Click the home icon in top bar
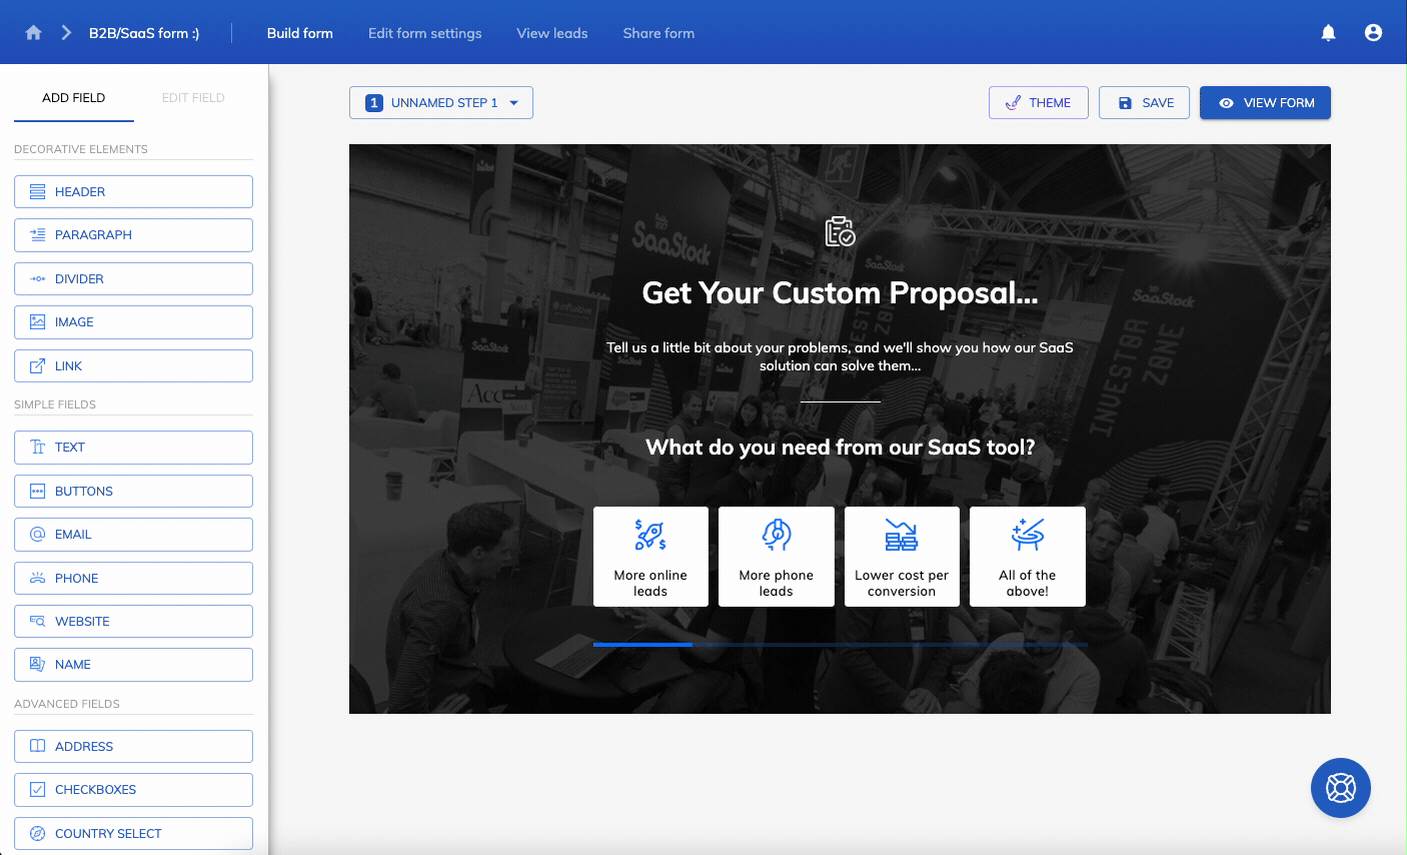Viewport: 1407px width, 855px height. click(x=33, y=33)
